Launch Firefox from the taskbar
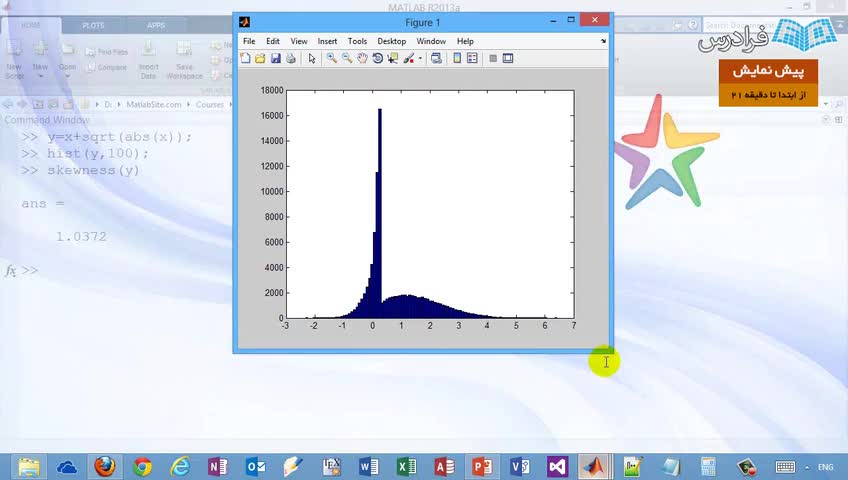This screenshot has height=480, width=848. click(x=104, y=467)
